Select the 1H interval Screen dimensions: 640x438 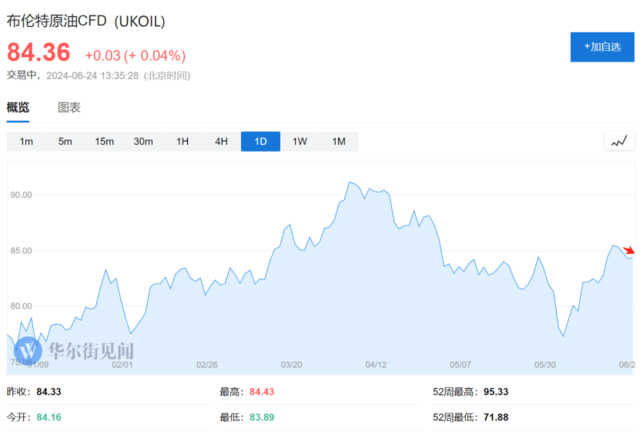pyautogui.click(x=182, y=141)
